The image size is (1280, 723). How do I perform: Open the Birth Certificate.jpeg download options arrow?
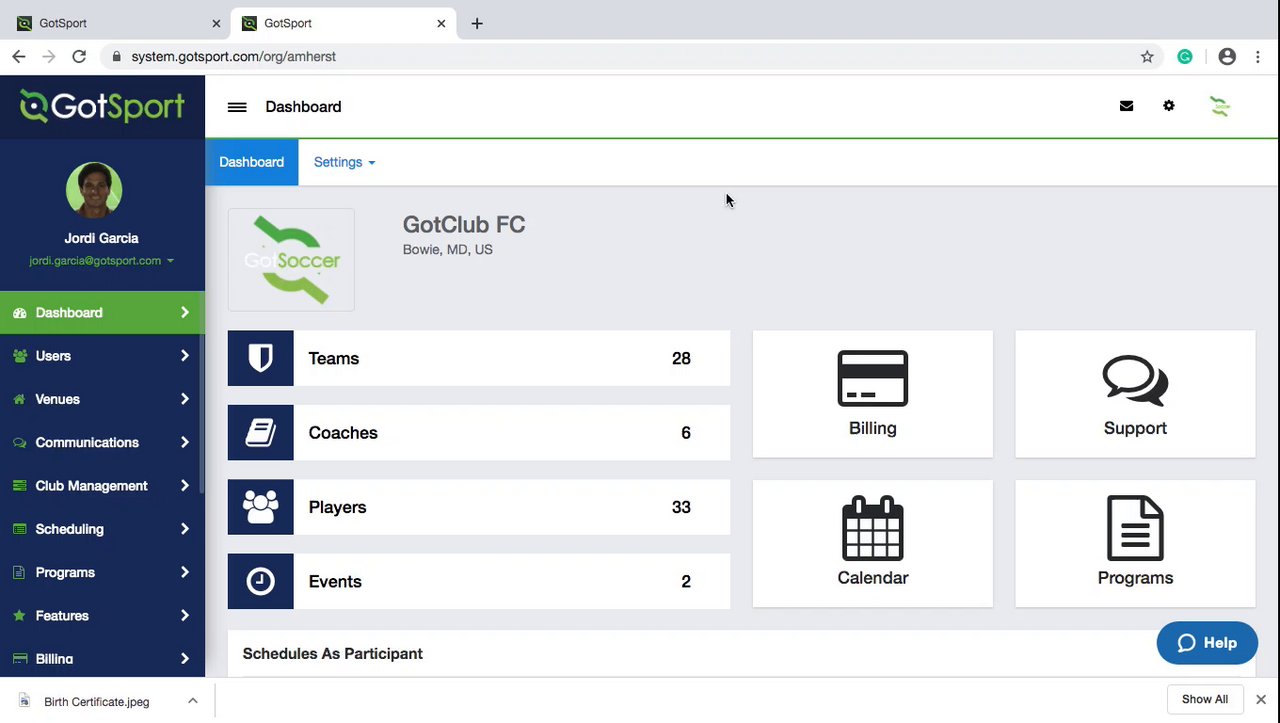193,701
